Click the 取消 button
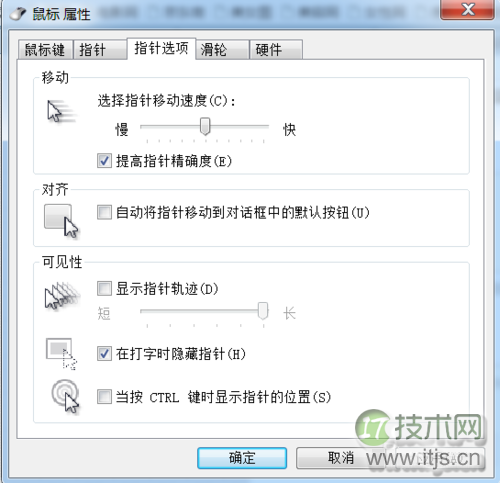Viewport: 500px width, 483px height. coord(341,458)
